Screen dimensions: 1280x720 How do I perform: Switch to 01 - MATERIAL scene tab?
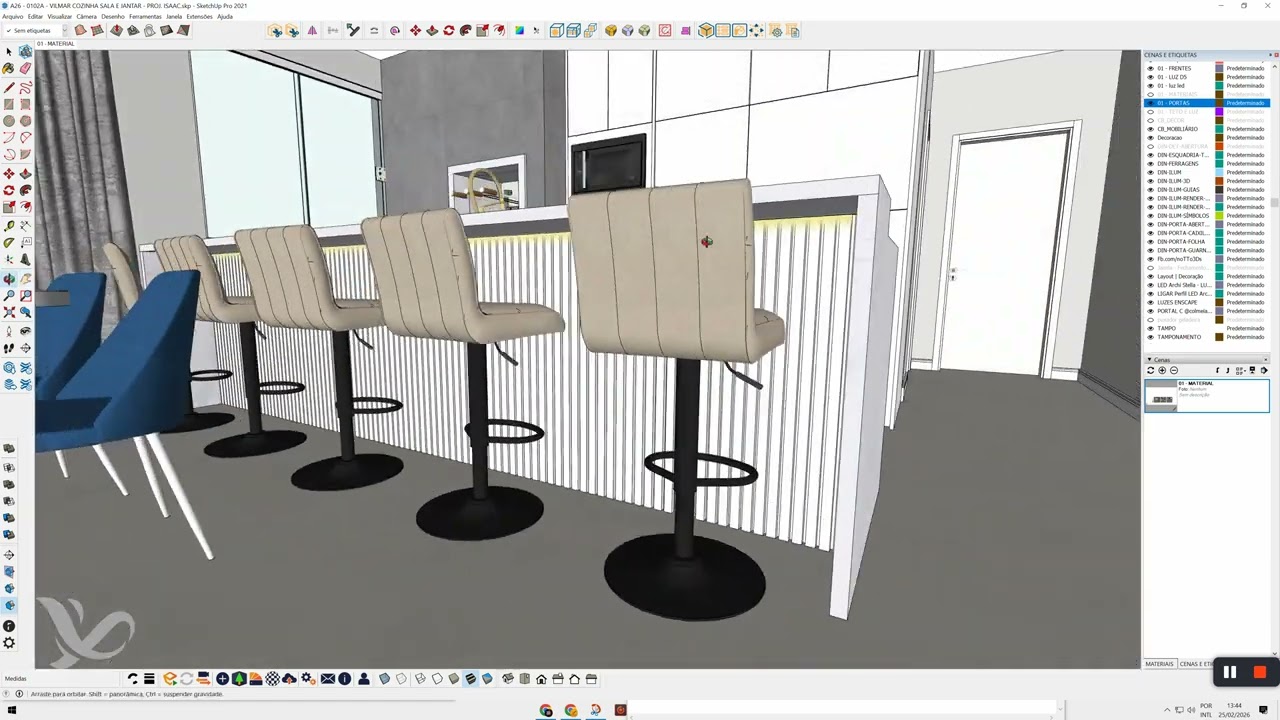pyautogui.click(x=56, y=44)
